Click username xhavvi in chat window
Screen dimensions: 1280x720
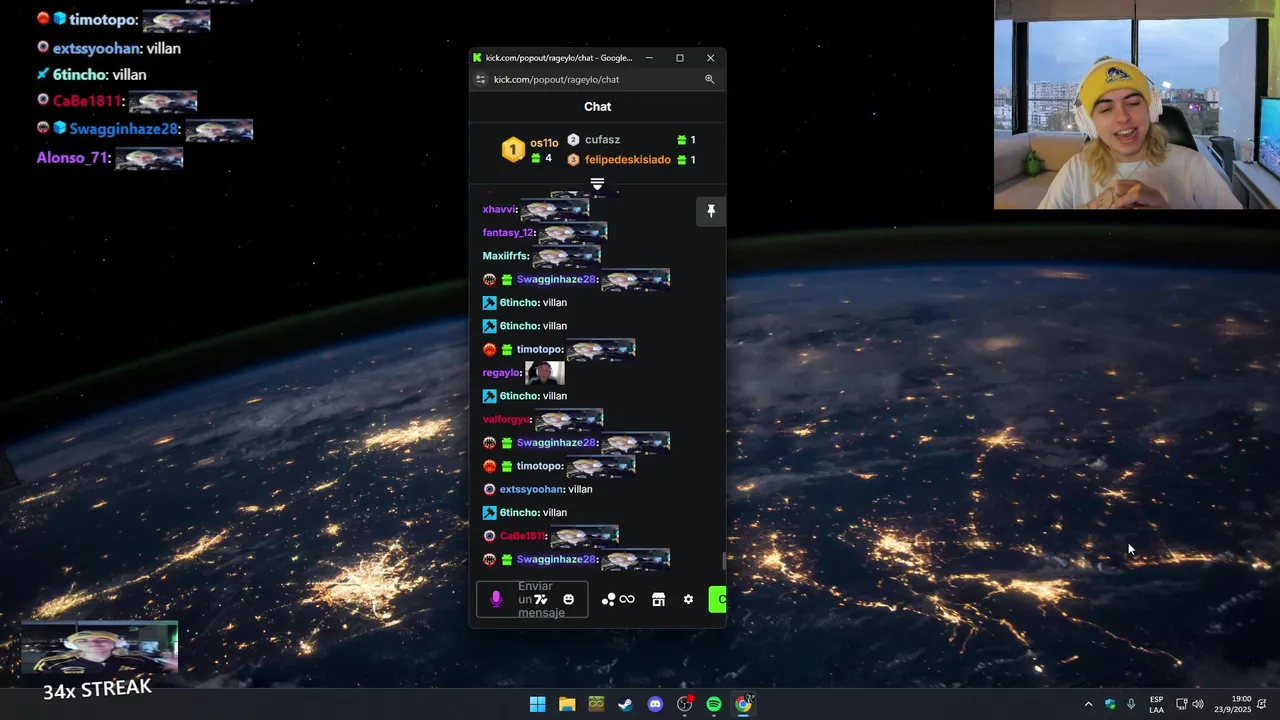pyautogui.click(x=499, y=209)
